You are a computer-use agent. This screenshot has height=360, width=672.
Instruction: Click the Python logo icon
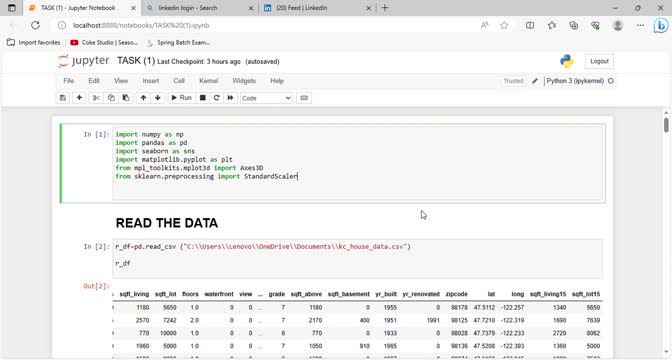tap(567, 61)
